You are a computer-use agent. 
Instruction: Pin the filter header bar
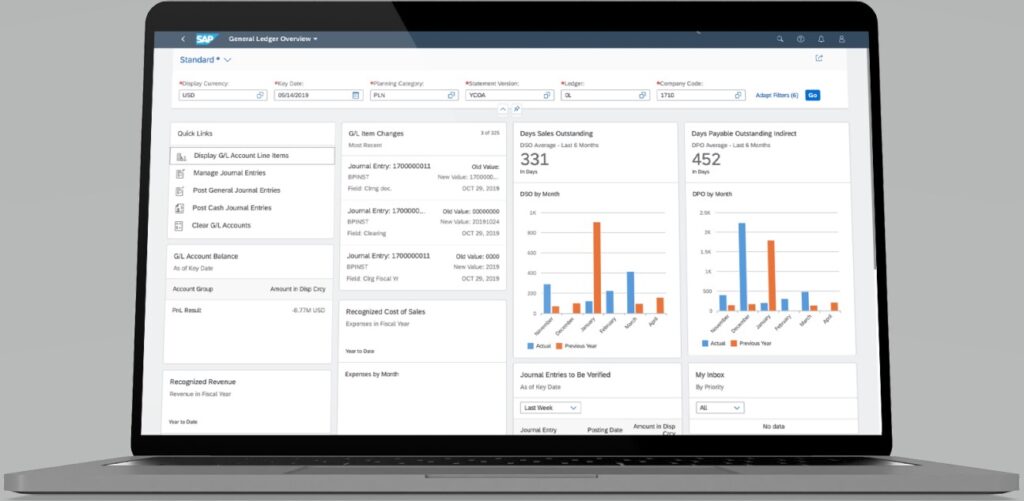click(517, 109)
